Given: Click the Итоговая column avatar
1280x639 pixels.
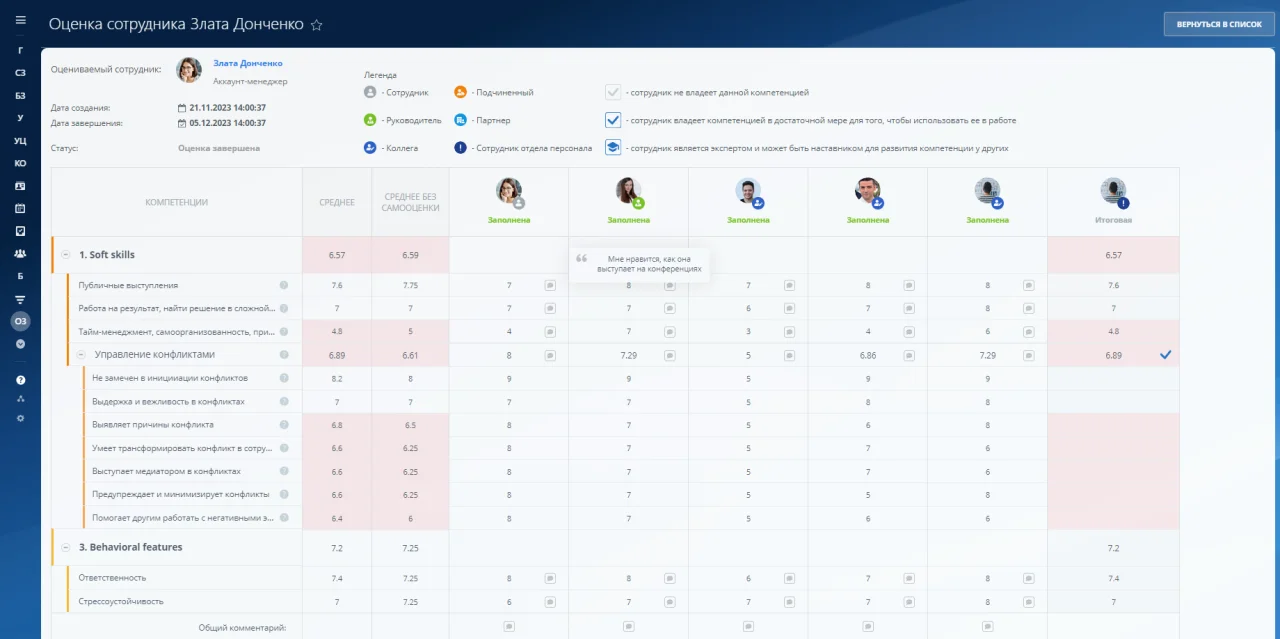Looking at the screenshot, I should coord(1114,192).
